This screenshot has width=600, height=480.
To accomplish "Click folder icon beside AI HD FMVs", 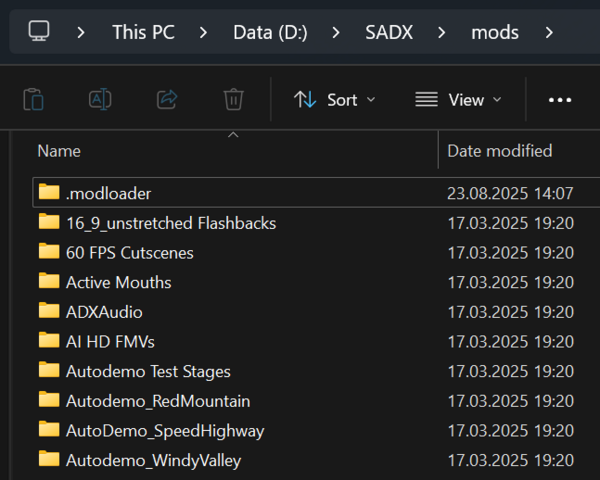I will click(x=49, y=340).
